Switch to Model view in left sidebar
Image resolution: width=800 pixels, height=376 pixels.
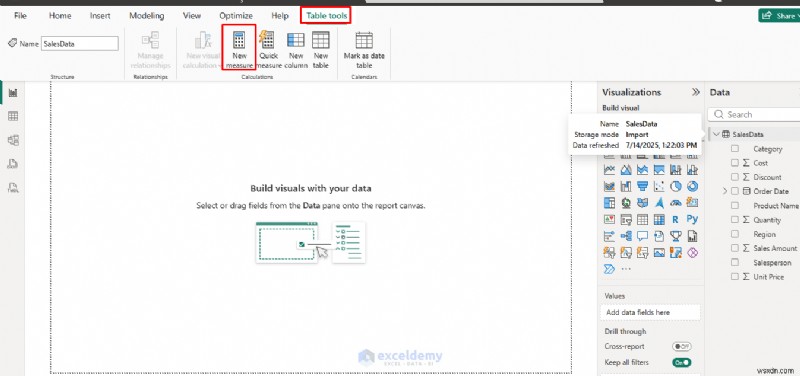click(13, 140)
